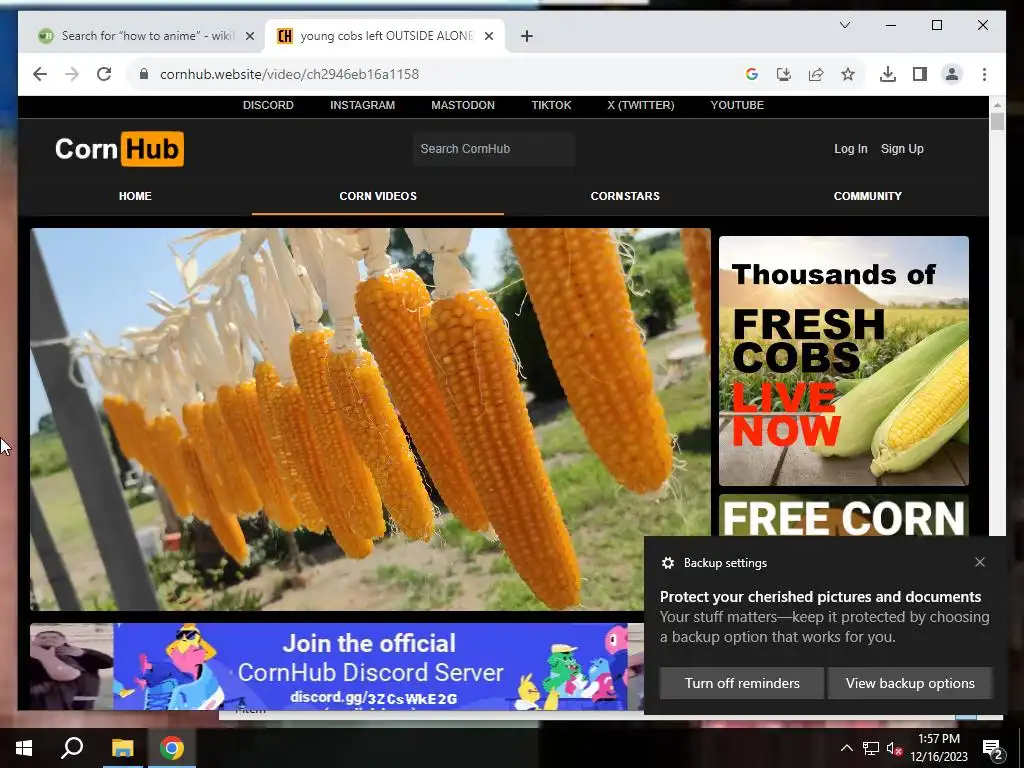Click the page vertical scrollbar thumb
Image resolution: width=1024 pixels, height=768 pixels.
point(997,121)
